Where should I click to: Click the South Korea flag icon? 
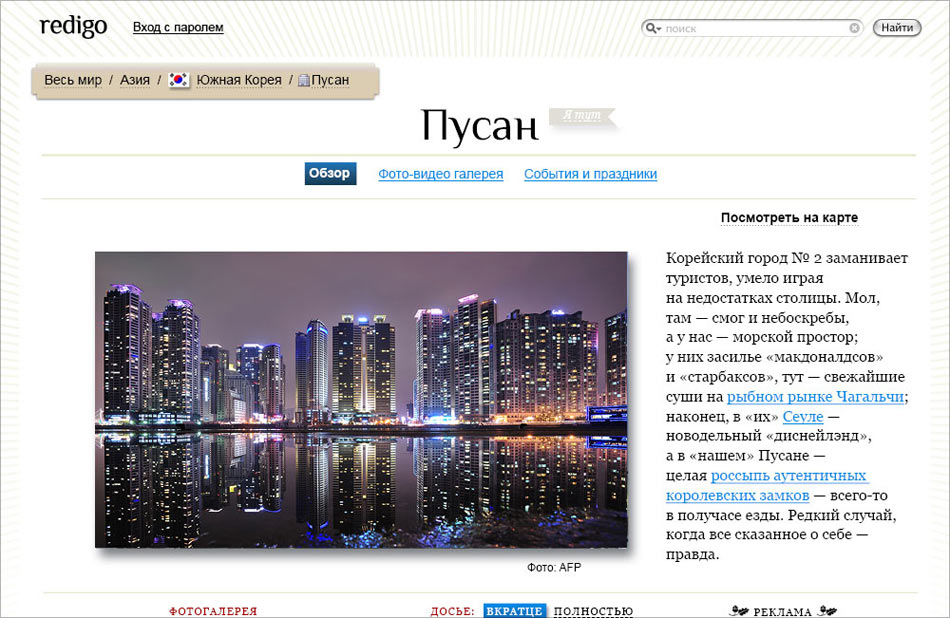point(179,80)
